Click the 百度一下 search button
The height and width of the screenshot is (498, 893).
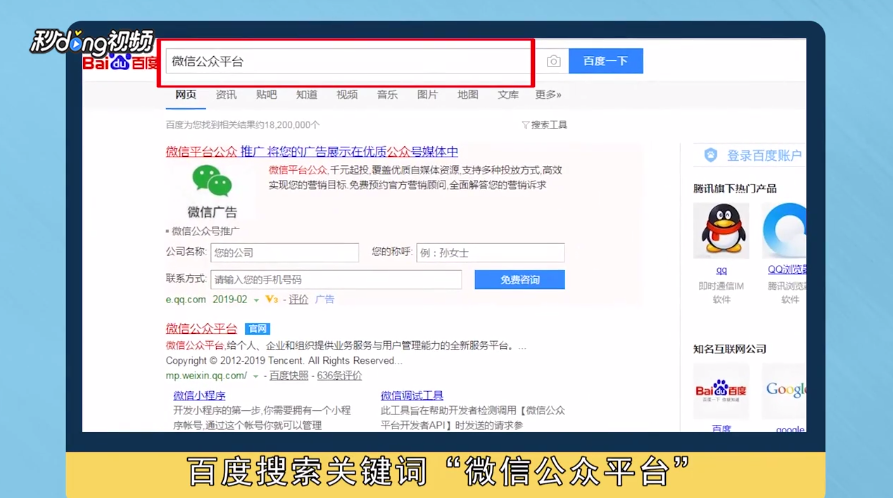(605, 61)
